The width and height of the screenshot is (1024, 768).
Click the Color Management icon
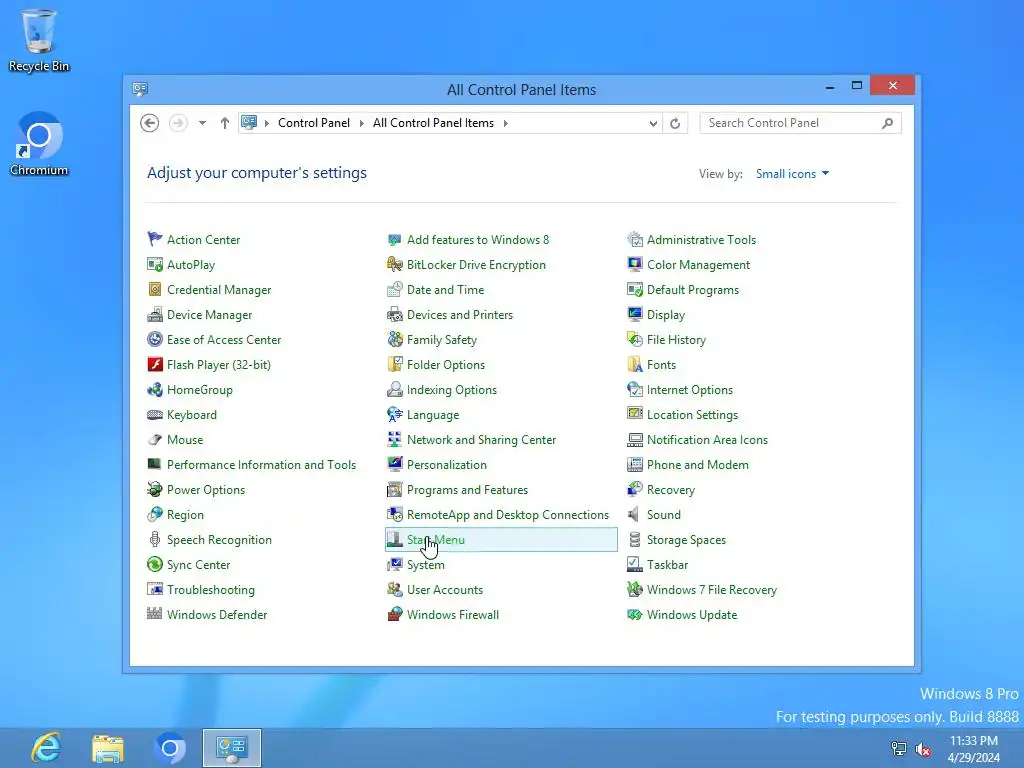tap(635, 264)
